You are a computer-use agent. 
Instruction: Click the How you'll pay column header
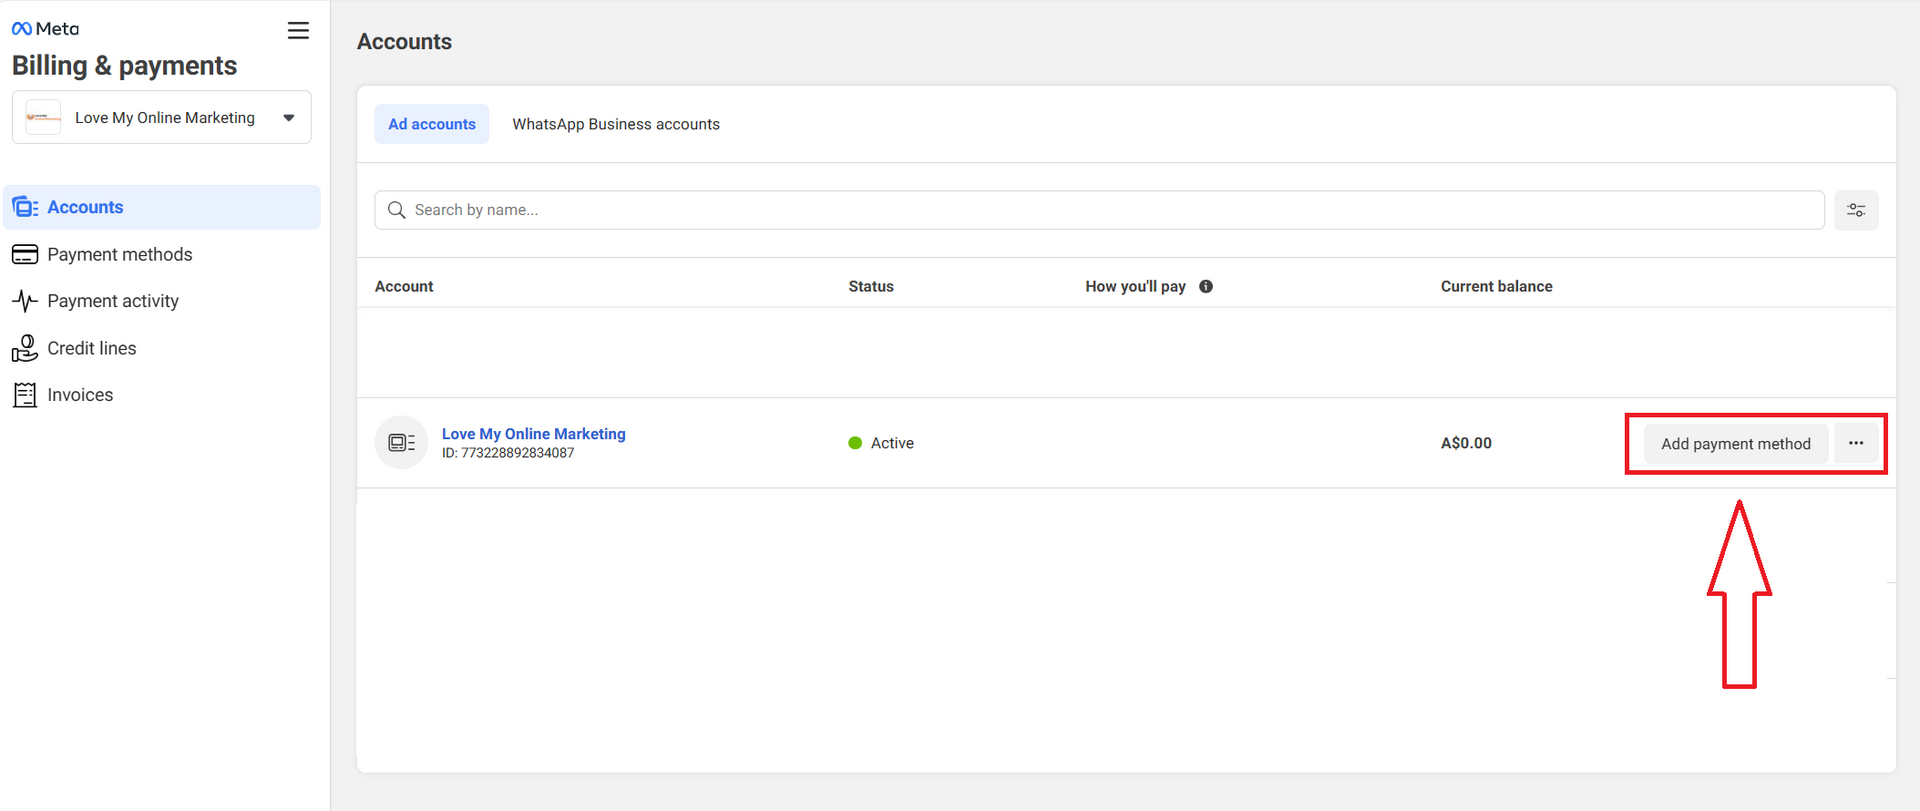pos(1135,286)
